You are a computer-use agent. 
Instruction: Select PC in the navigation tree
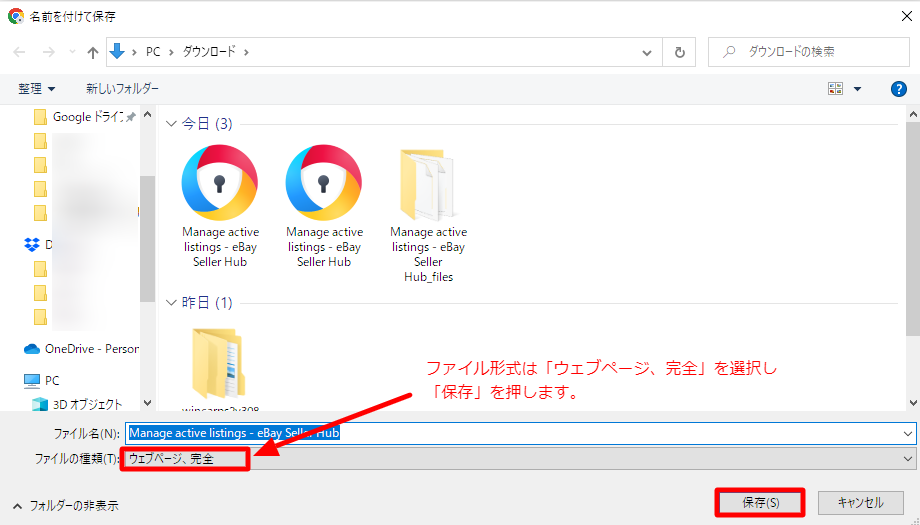[x=42, y=381]
